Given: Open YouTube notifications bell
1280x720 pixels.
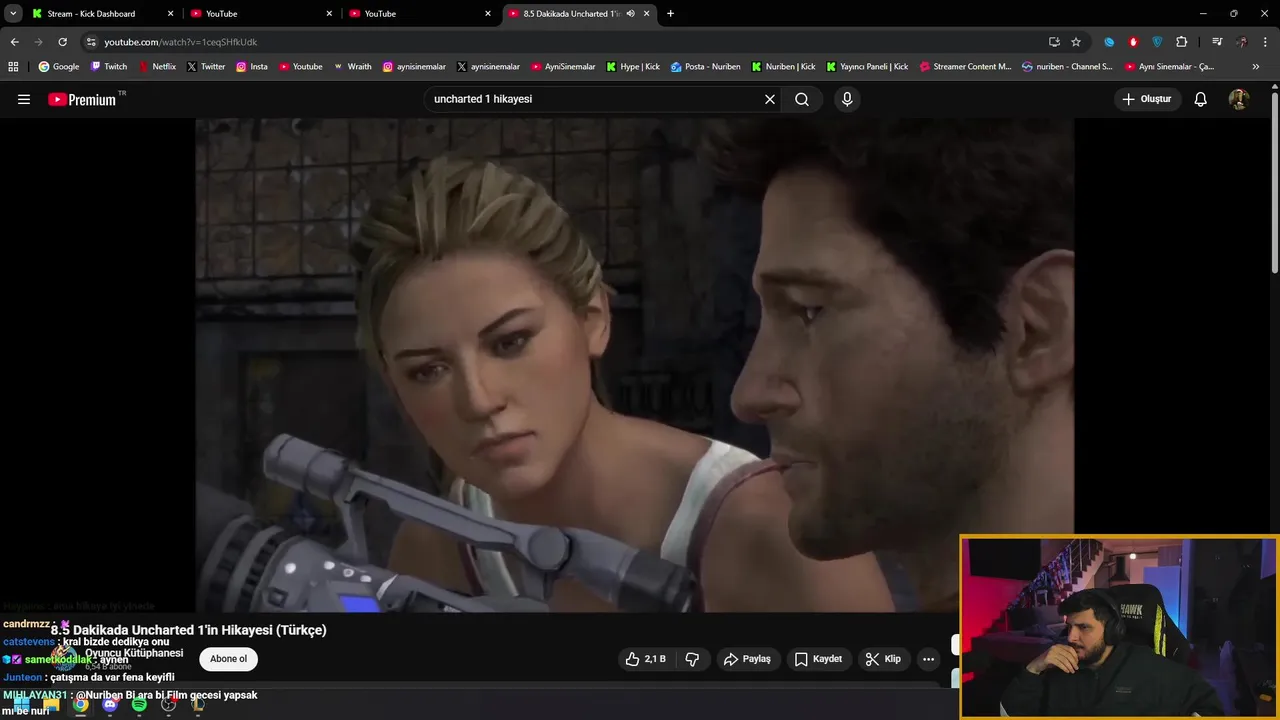Looking at the screenshot, I should (x=1201, y=99).
